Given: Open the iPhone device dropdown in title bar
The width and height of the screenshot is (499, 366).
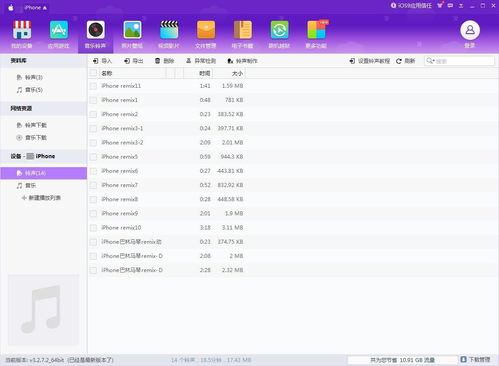Looking at the screenshot, I should click(36, 7).
